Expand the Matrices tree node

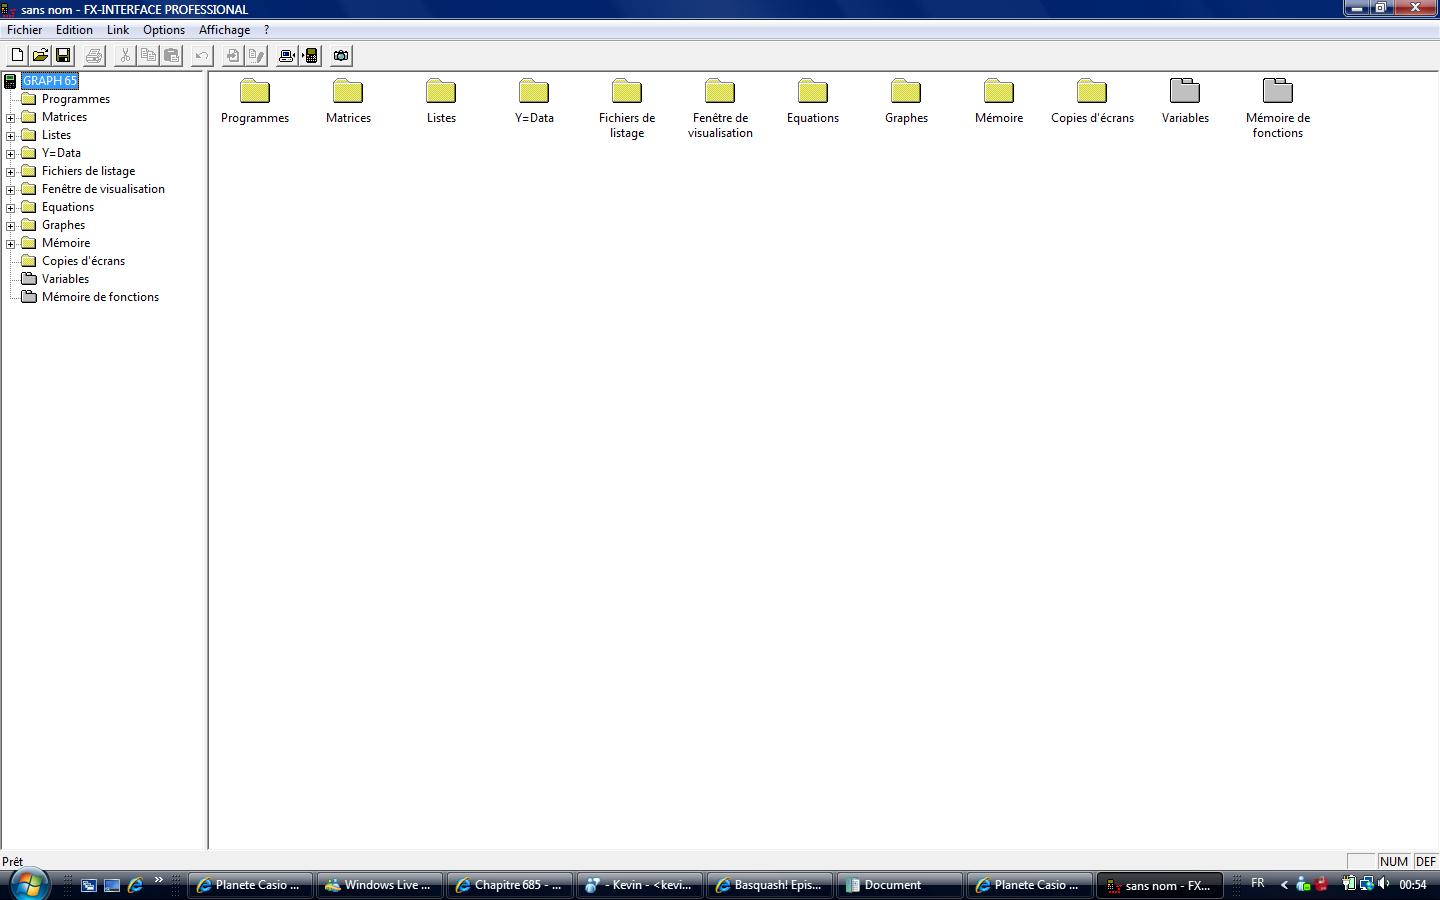pyautogui.click(x=11, y=117)
